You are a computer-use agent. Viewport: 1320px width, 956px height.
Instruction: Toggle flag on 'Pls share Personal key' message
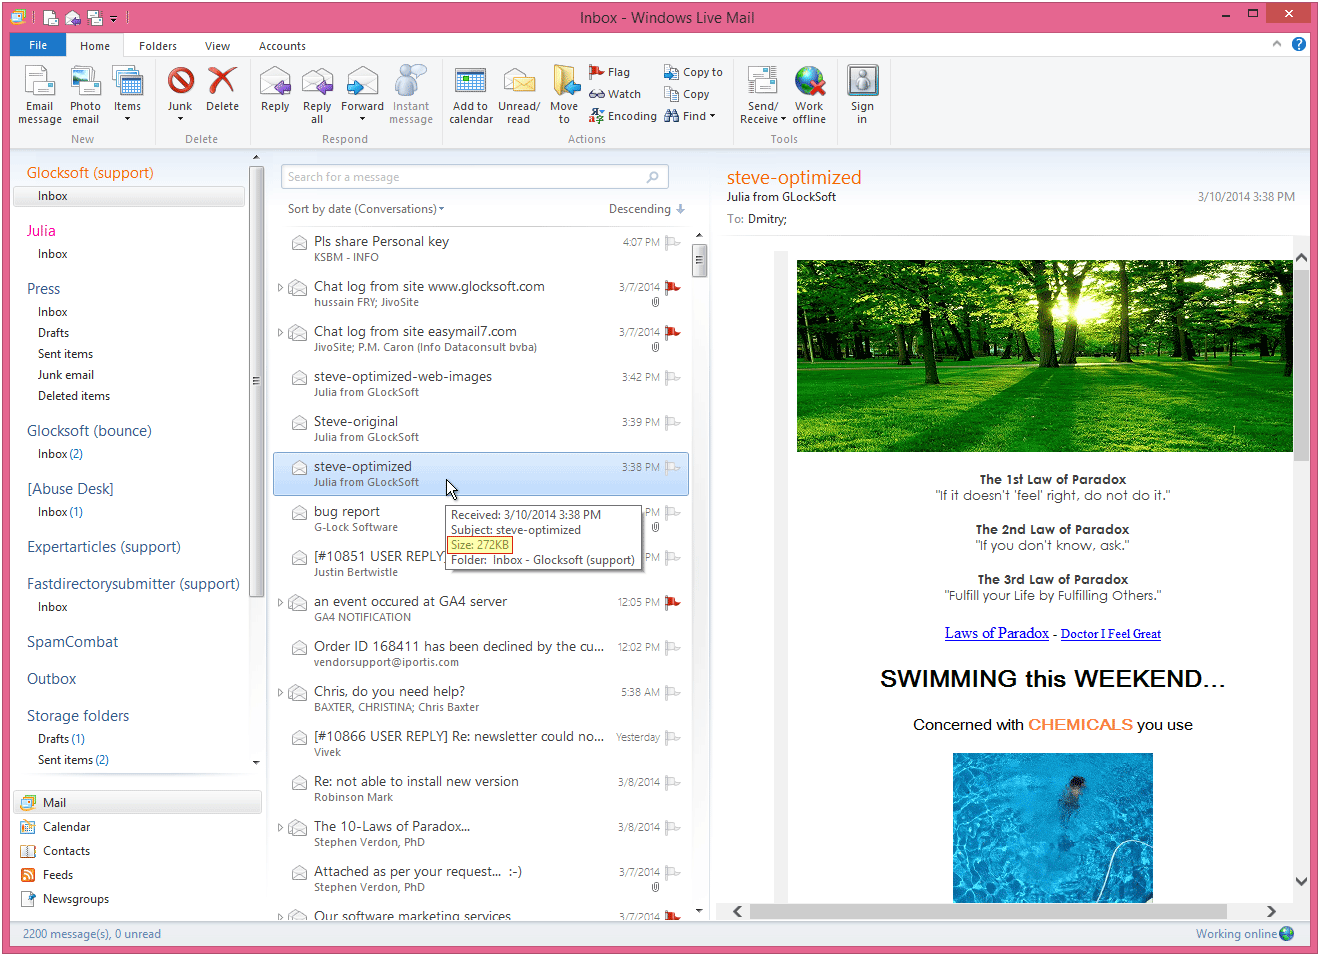[673, 242]
